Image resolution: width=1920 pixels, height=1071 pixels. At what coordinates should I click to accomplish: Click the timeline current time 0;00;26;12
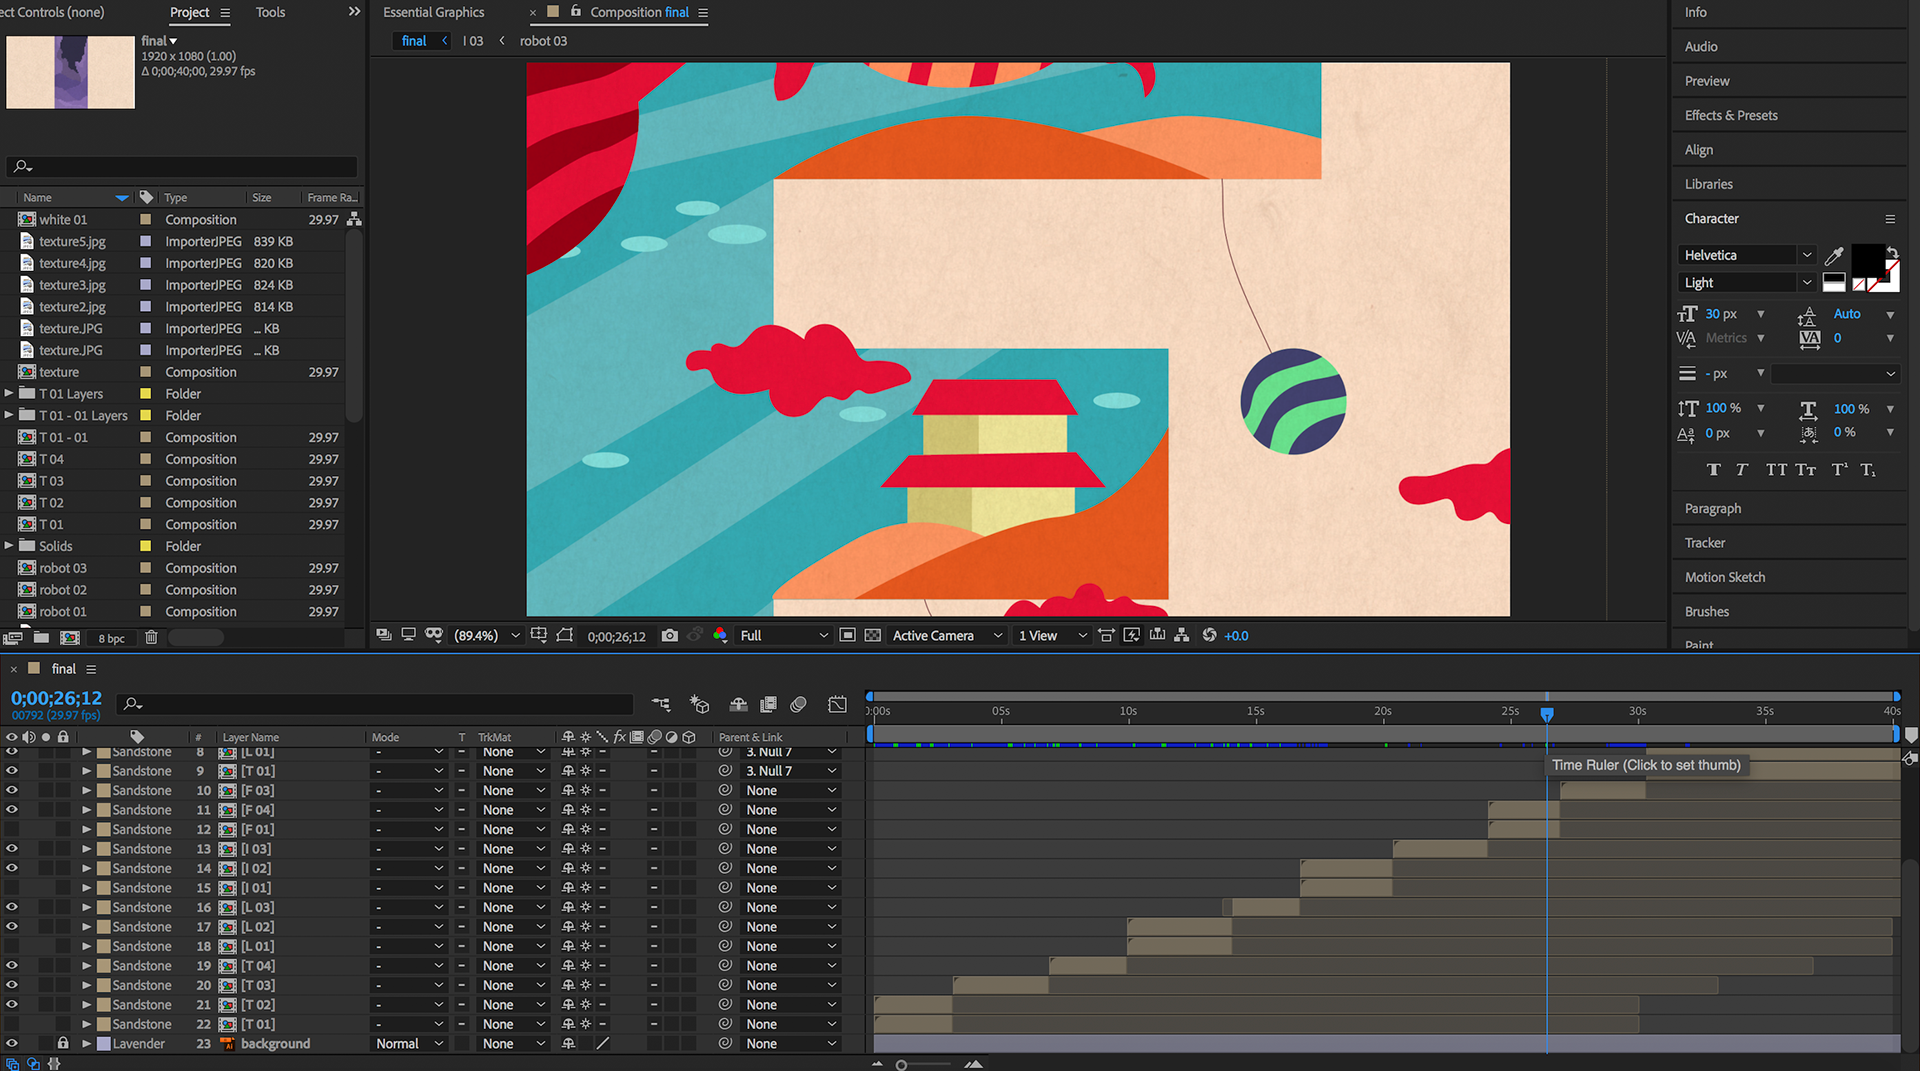(56, 698)
